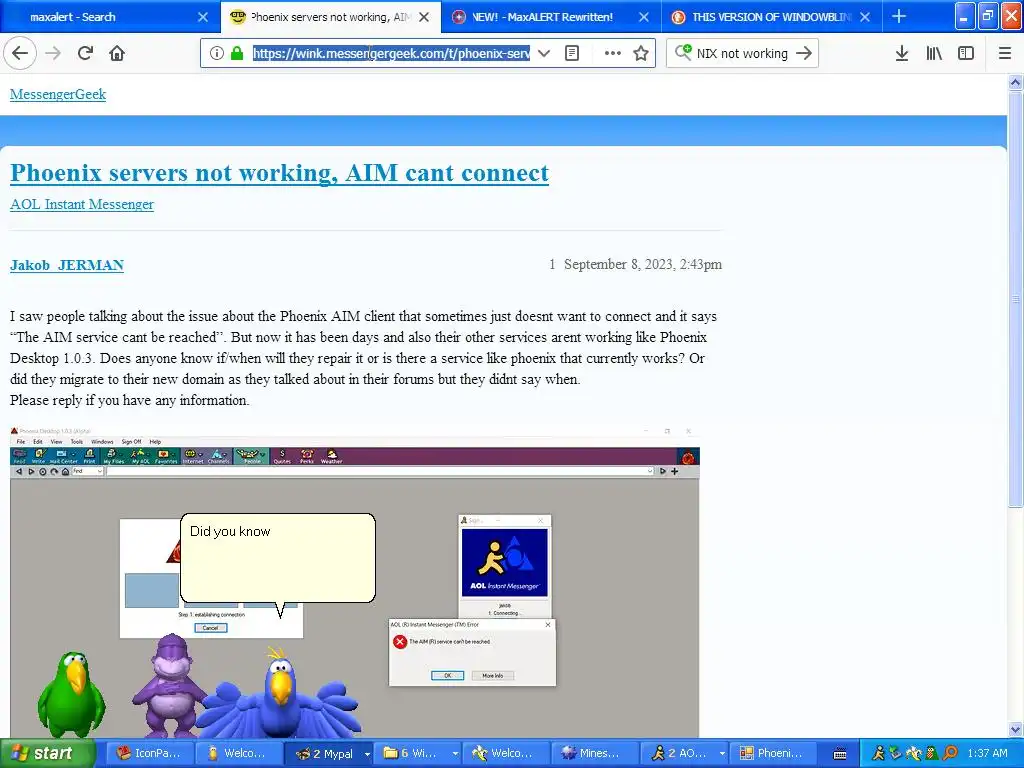Switch to the IconPa... taskbar window

click(x=150, y=753)
